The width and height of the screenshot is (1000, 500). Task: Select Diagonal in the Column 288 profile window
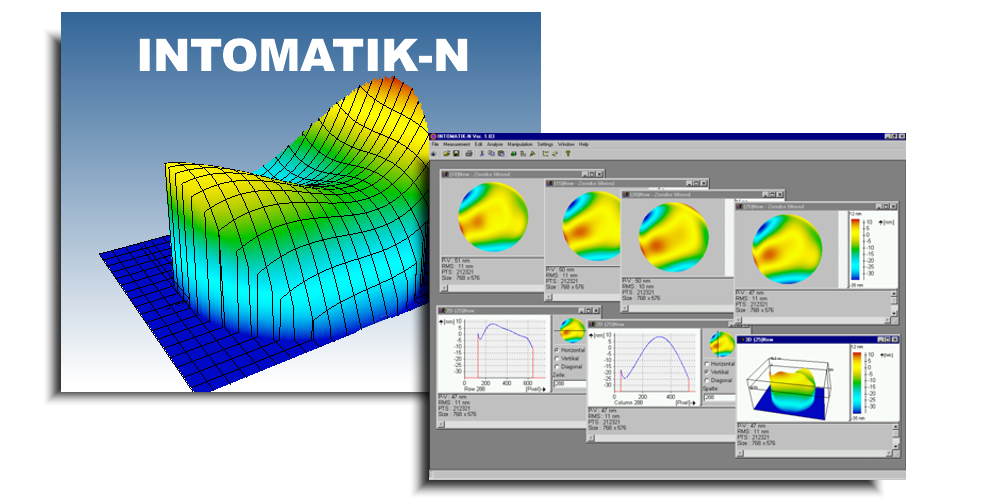[718, 380]
